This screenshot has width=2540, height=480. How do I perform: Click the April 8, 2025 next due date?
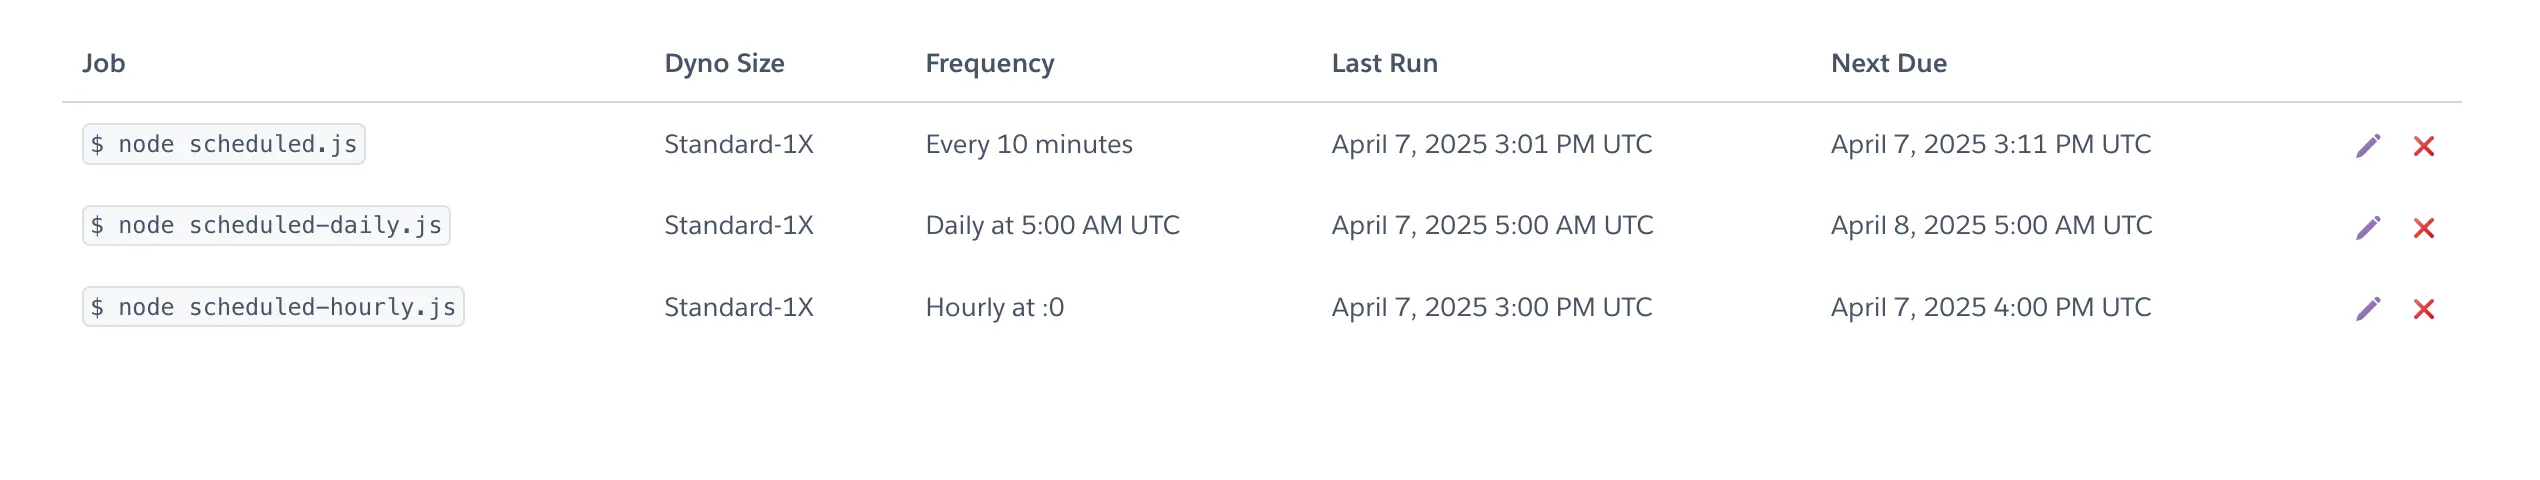click(1991, 225)
